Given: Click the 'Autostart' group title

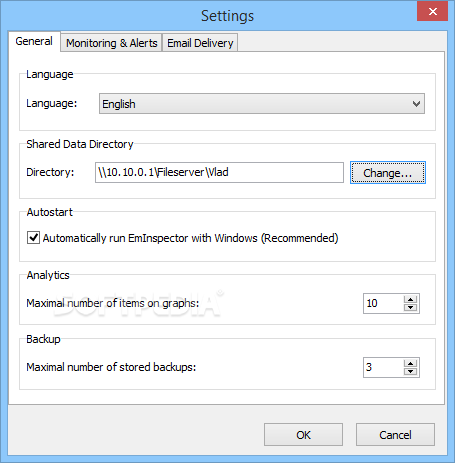Looking at the screenshot, I should click(x=50, y=212).
